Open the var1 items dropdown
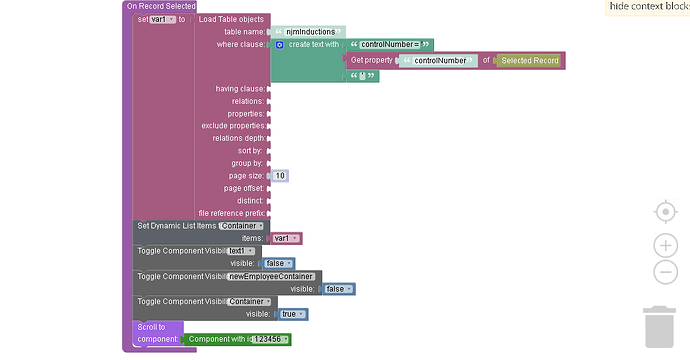This screenshot has height=360, width=690. [x=286, y=239]
